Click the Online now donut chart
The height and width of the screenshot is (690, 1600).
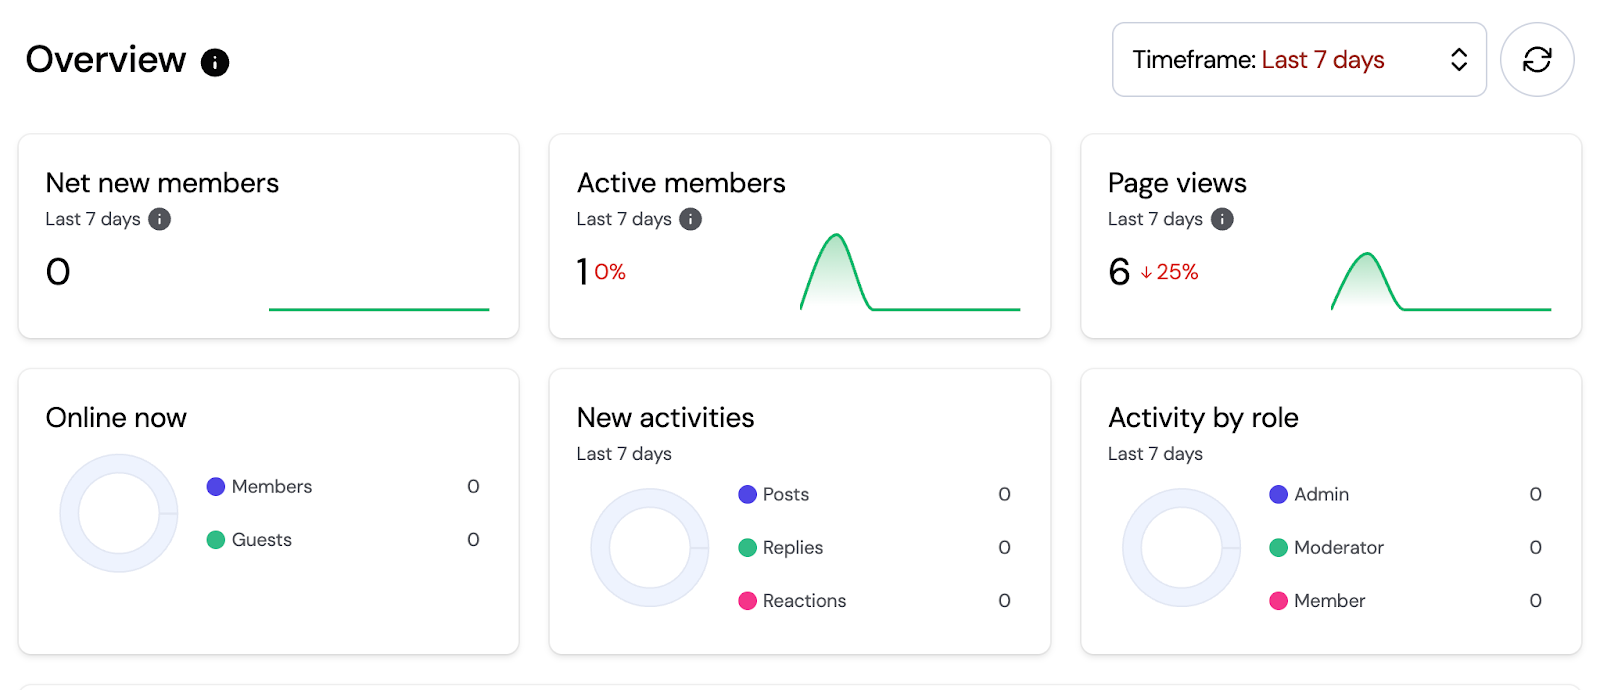pos(119,513)
